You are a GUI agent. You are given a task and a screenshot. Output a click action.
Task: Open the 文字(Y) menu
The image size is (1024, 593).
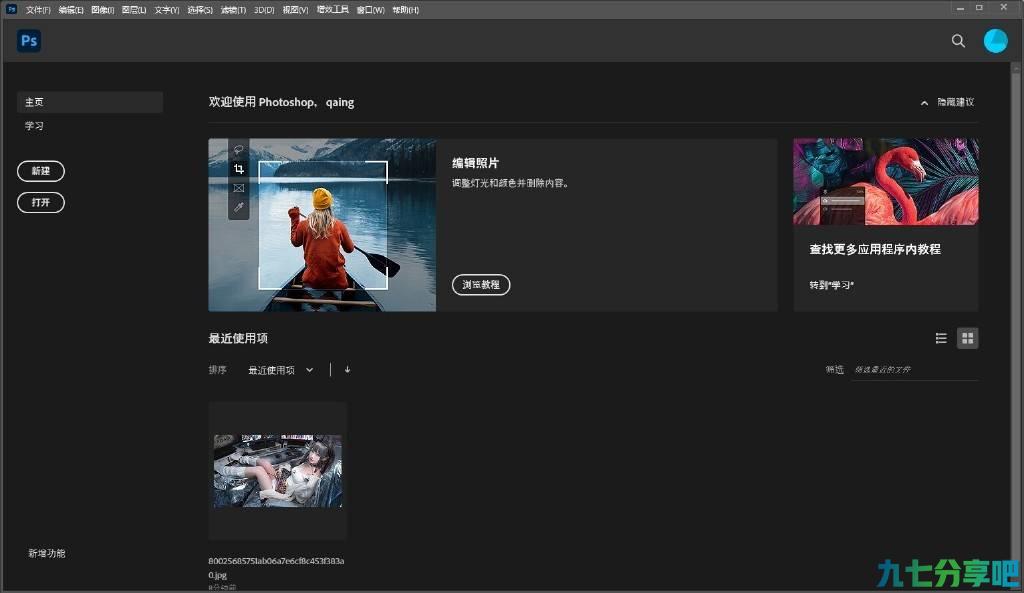[x=167, y=10]
